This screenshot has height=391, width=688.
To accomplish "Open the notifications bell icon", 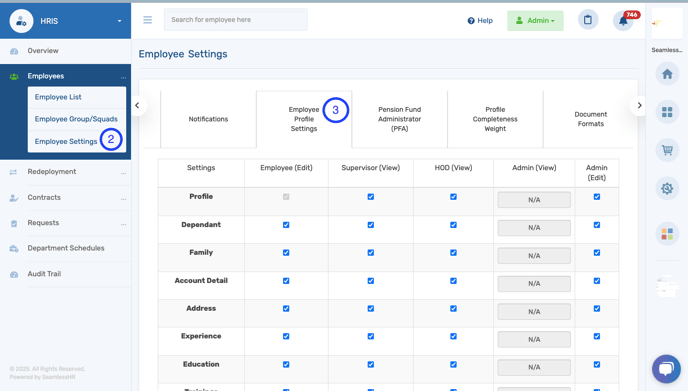I will 623,21.
